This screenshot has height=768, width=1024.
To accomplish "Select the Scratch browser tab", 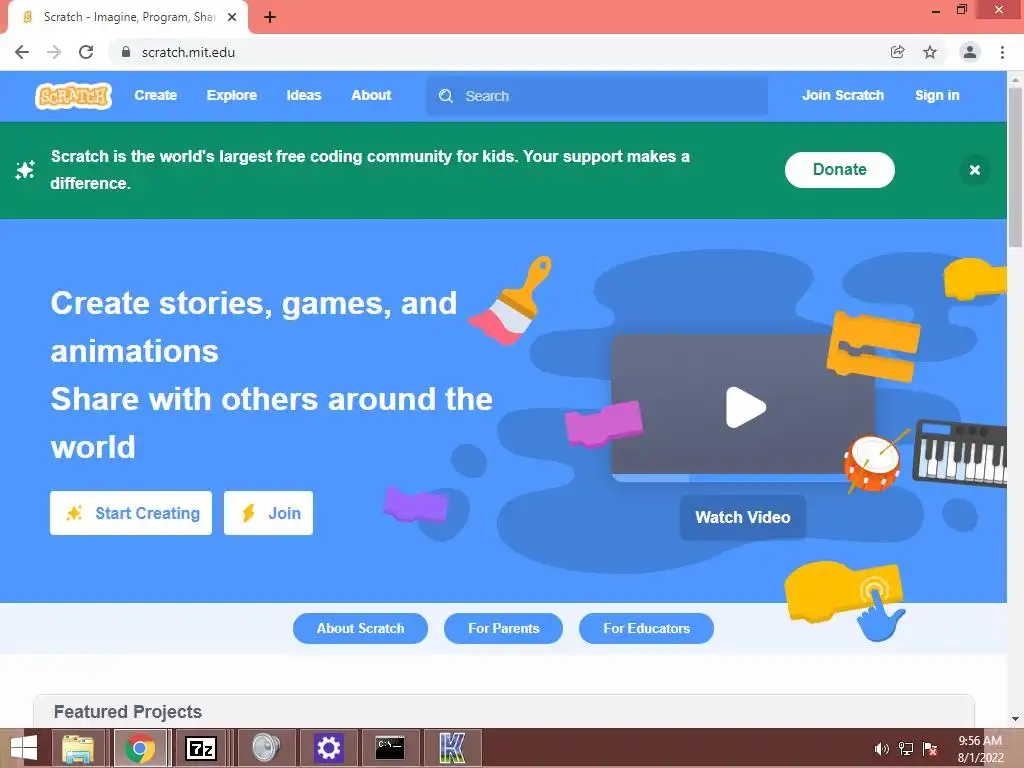I will coord(127,17).
